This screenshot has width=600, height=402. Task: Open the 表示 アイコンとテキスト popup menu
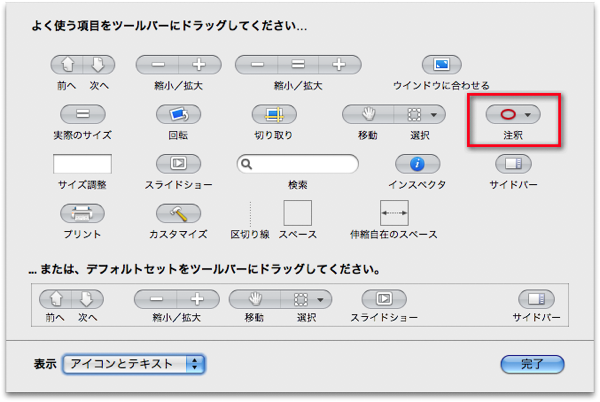pos(134,364)
